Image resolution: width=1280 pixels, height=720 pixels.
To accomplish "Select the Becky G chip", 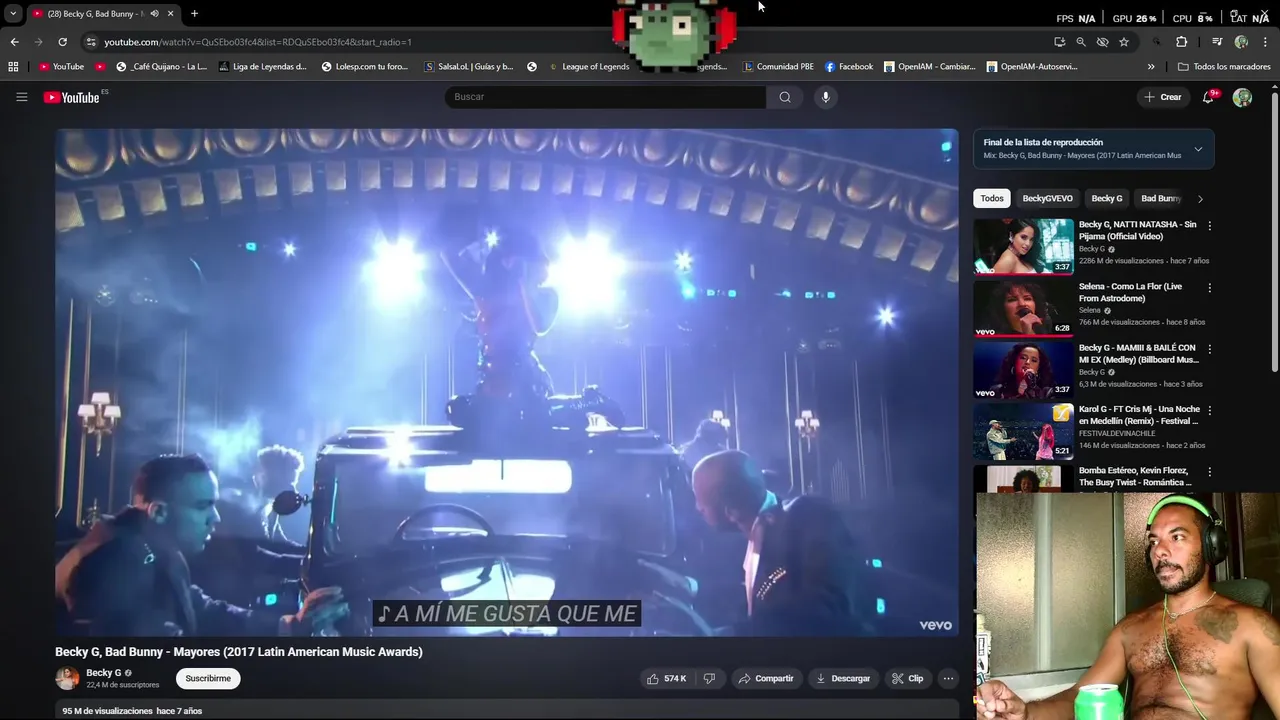I will click(1107, 198).
